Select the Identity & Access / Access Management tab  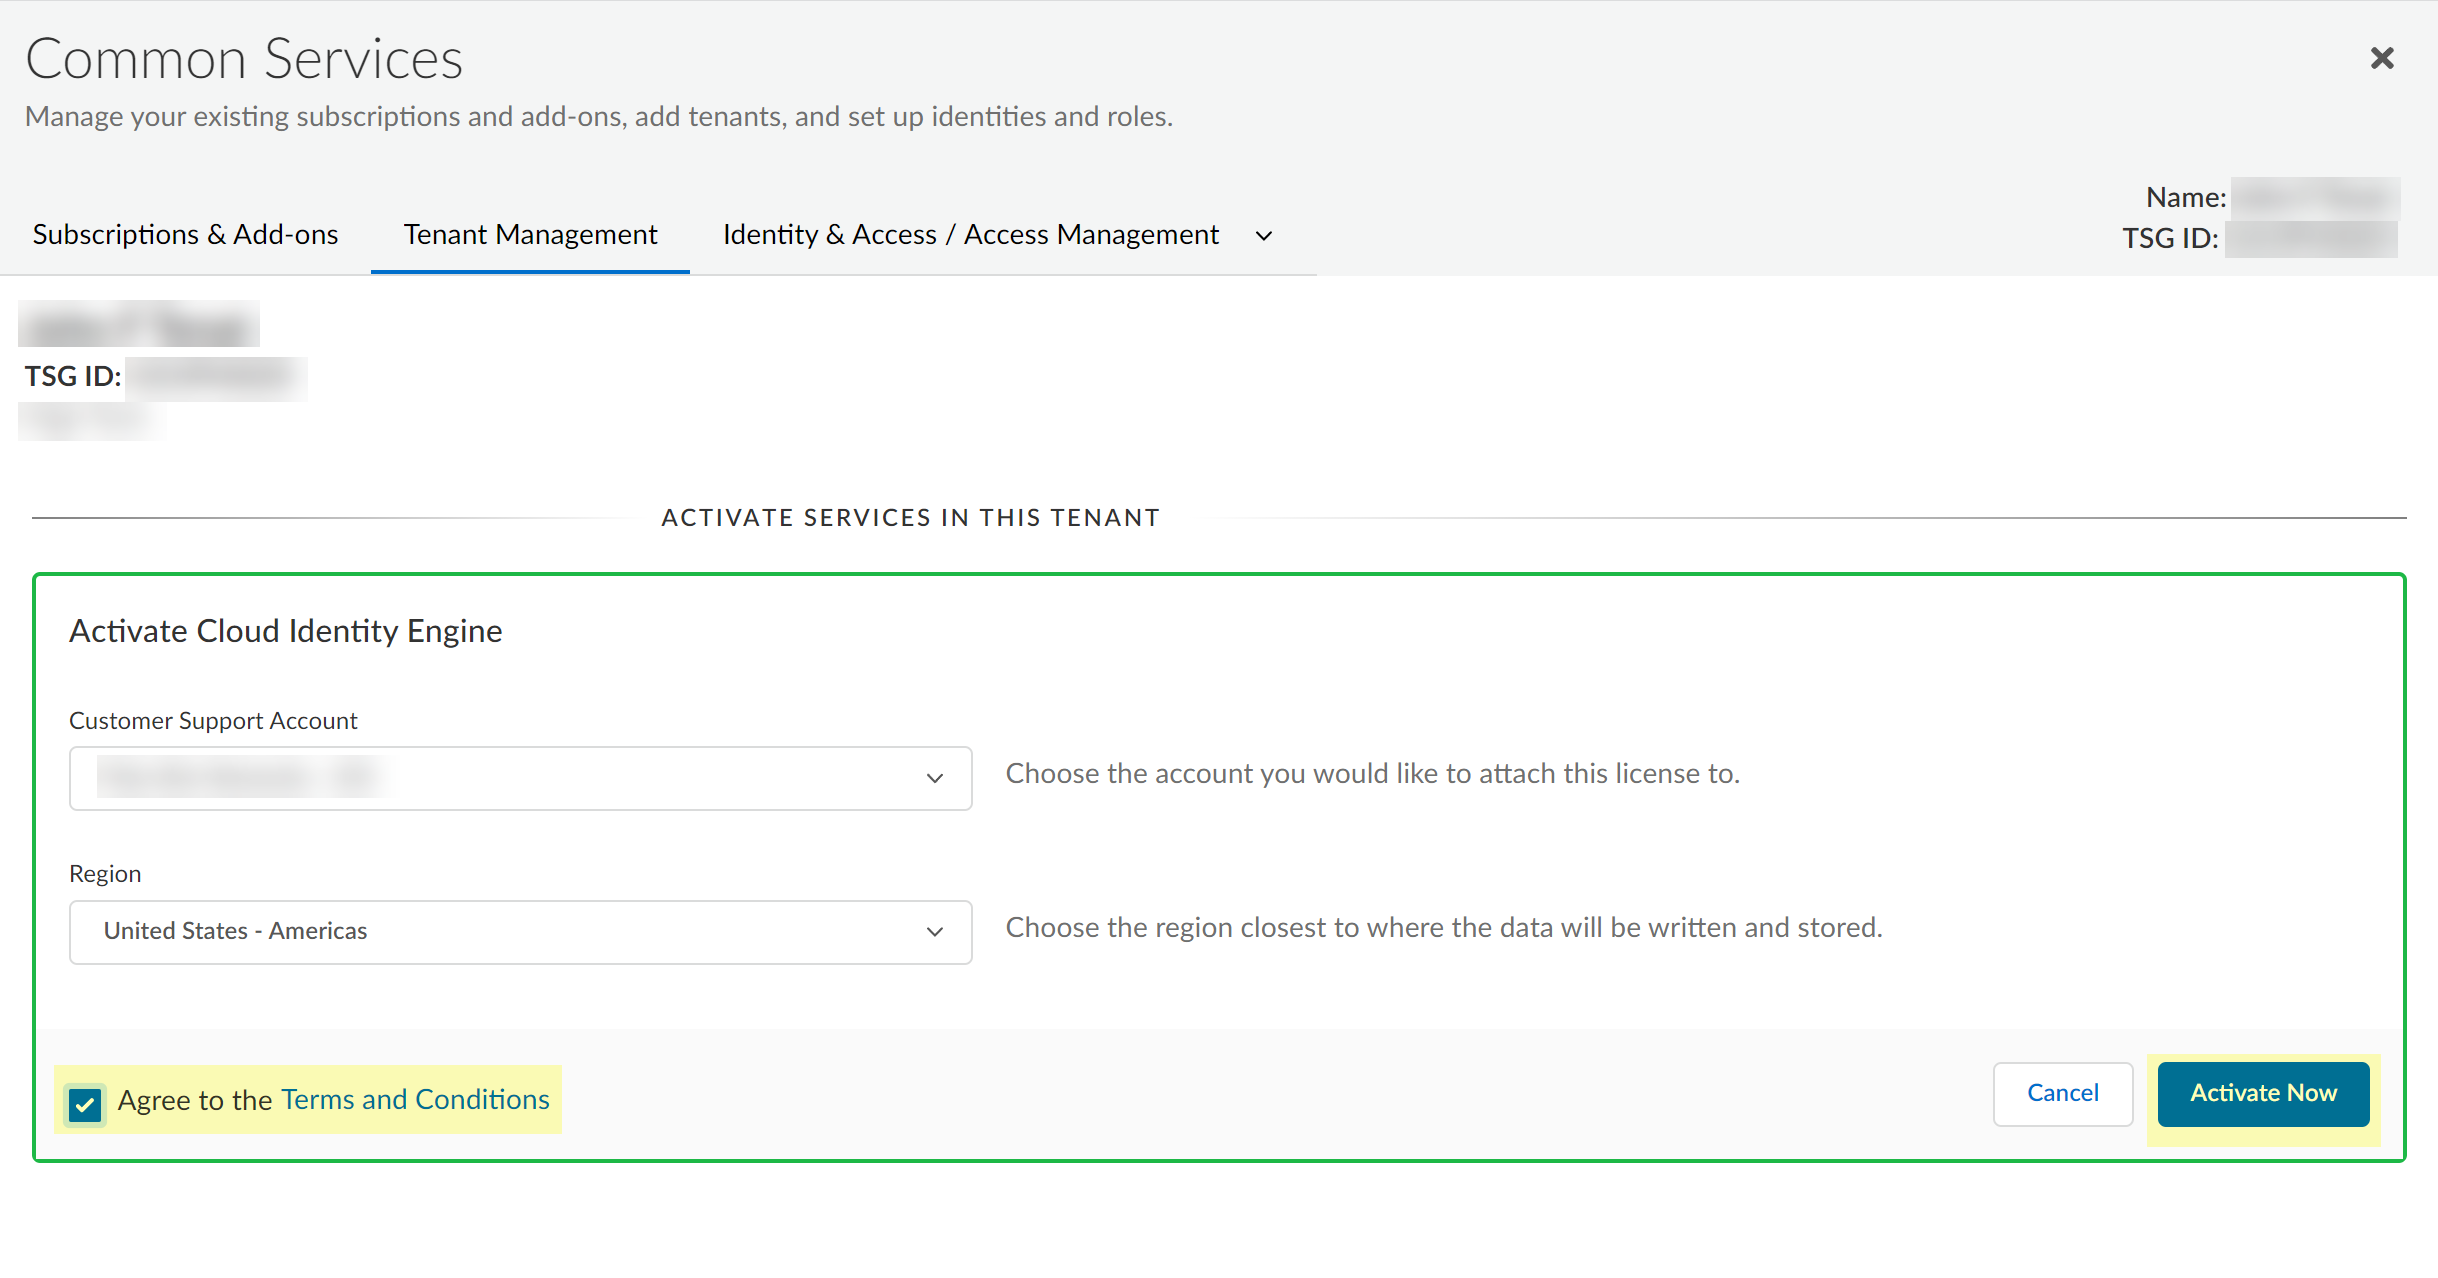[x=970, y=234]
